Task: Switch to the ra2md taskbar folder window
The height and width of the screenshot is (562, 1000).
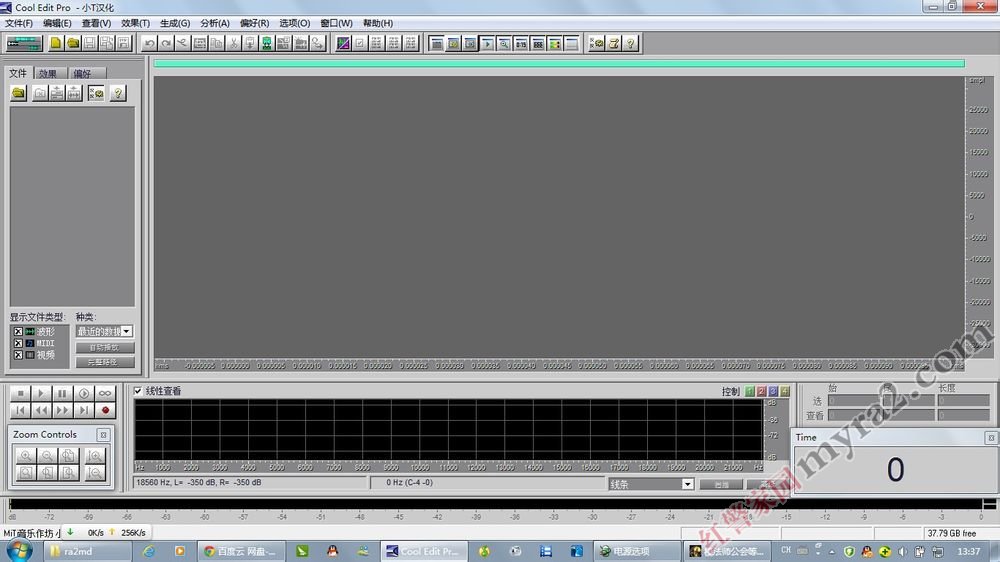Action: (x=88, y=551)
